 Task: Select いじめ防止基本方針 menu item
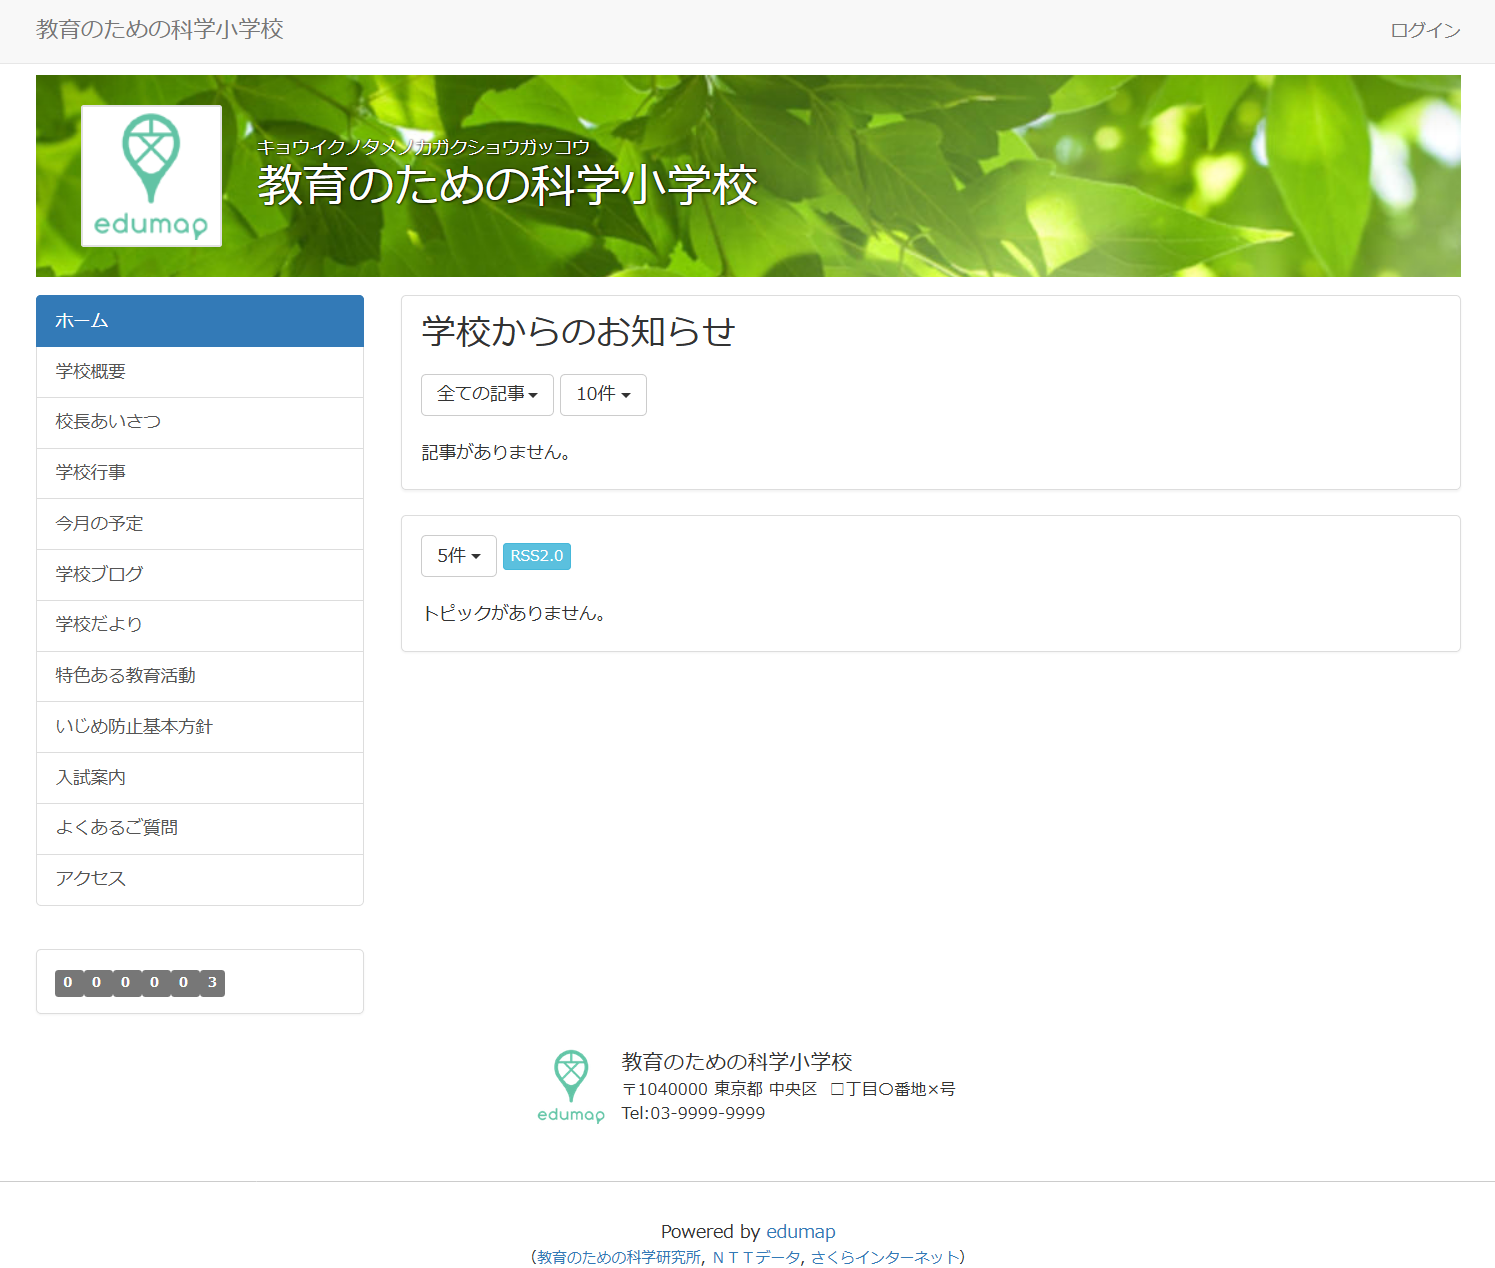pos(199,727)
